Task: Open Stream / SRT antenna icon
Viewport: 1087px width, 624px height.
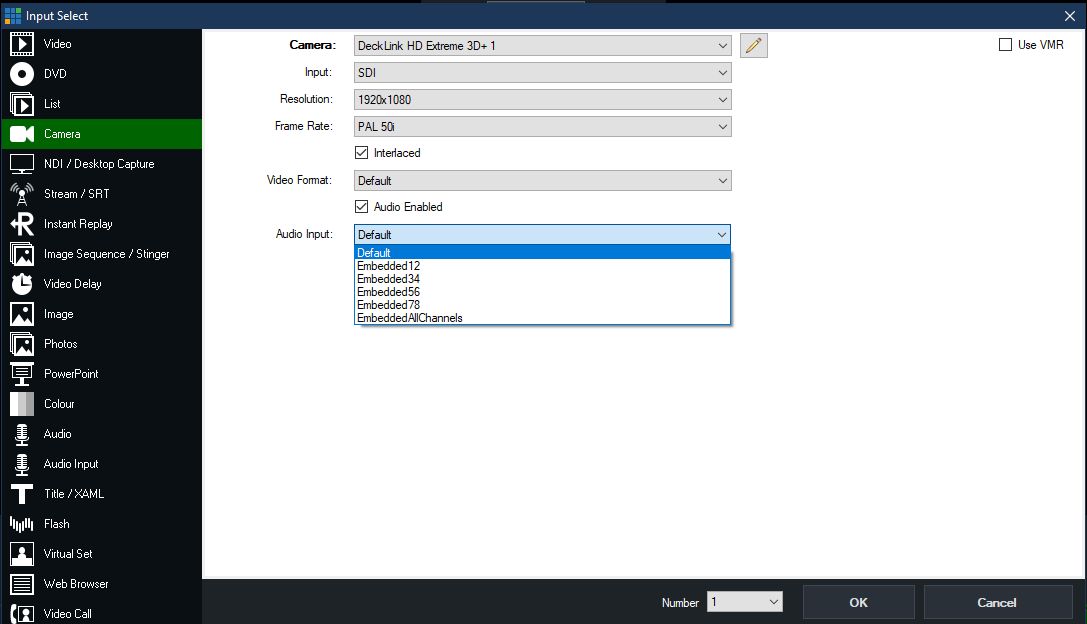Action: point(22,194)
